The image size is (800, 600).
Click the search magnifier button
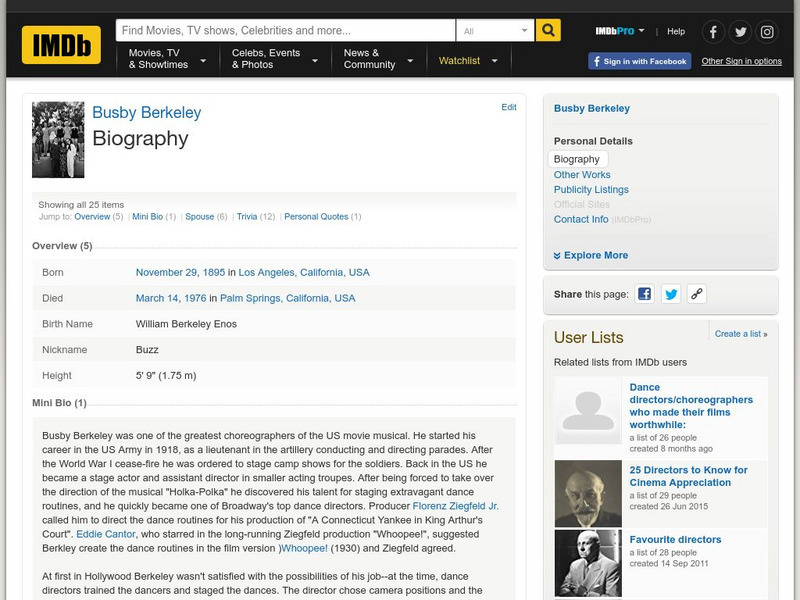548,31
